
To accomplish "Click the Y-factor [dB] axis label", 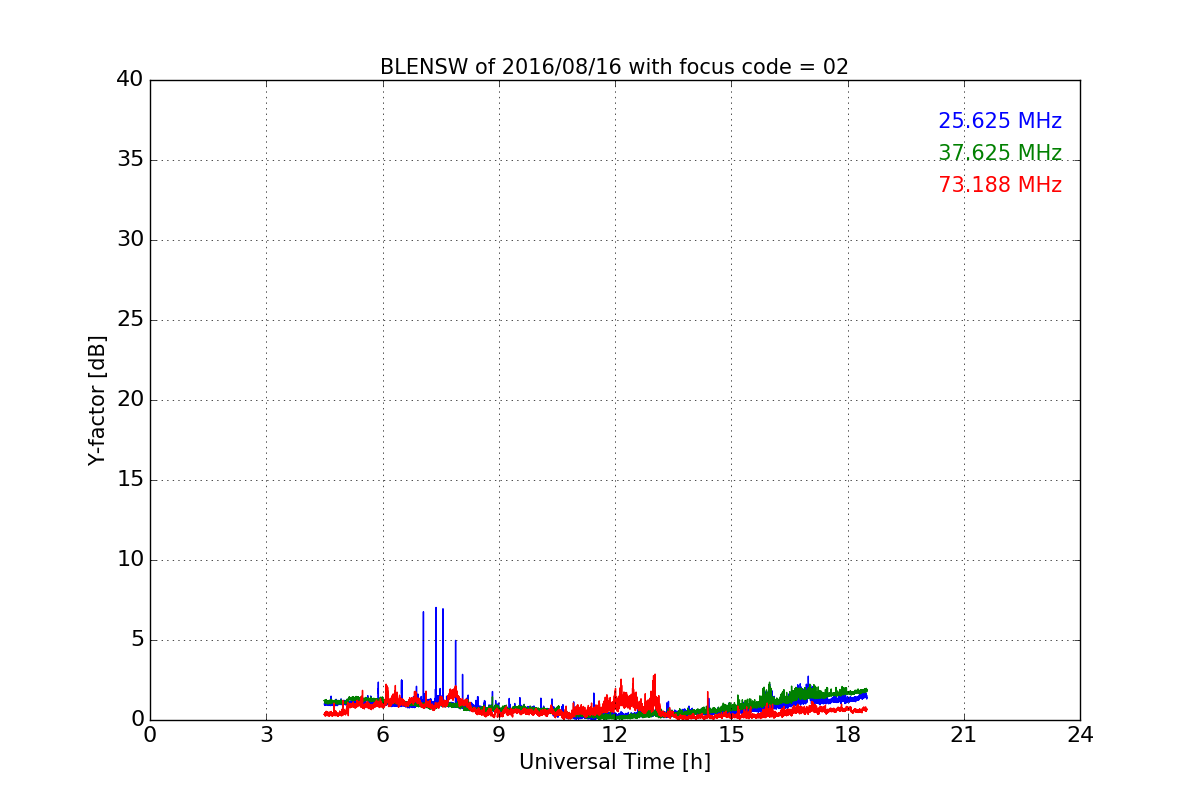I will (97, 400).
